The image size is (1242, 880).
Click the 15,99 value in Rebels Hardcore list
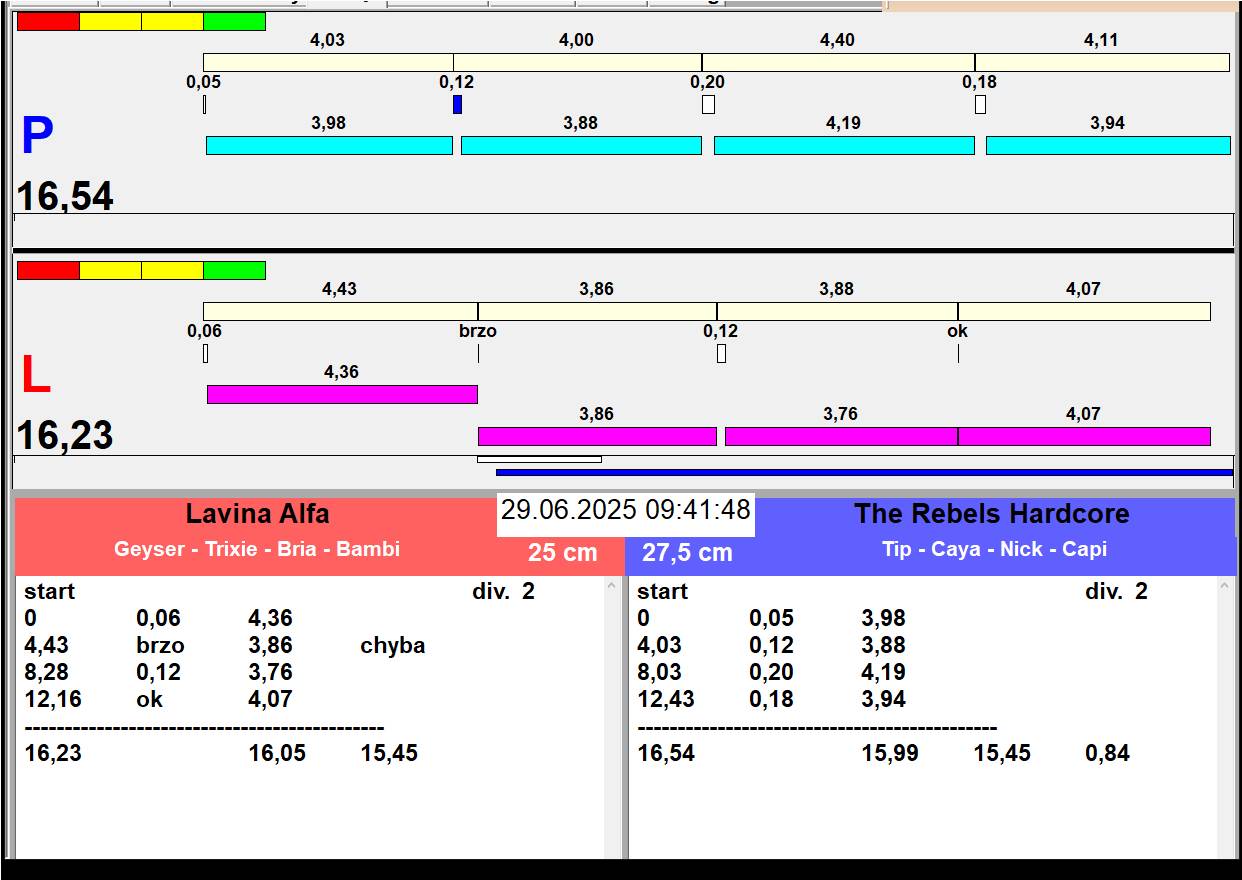pos(891,753)
